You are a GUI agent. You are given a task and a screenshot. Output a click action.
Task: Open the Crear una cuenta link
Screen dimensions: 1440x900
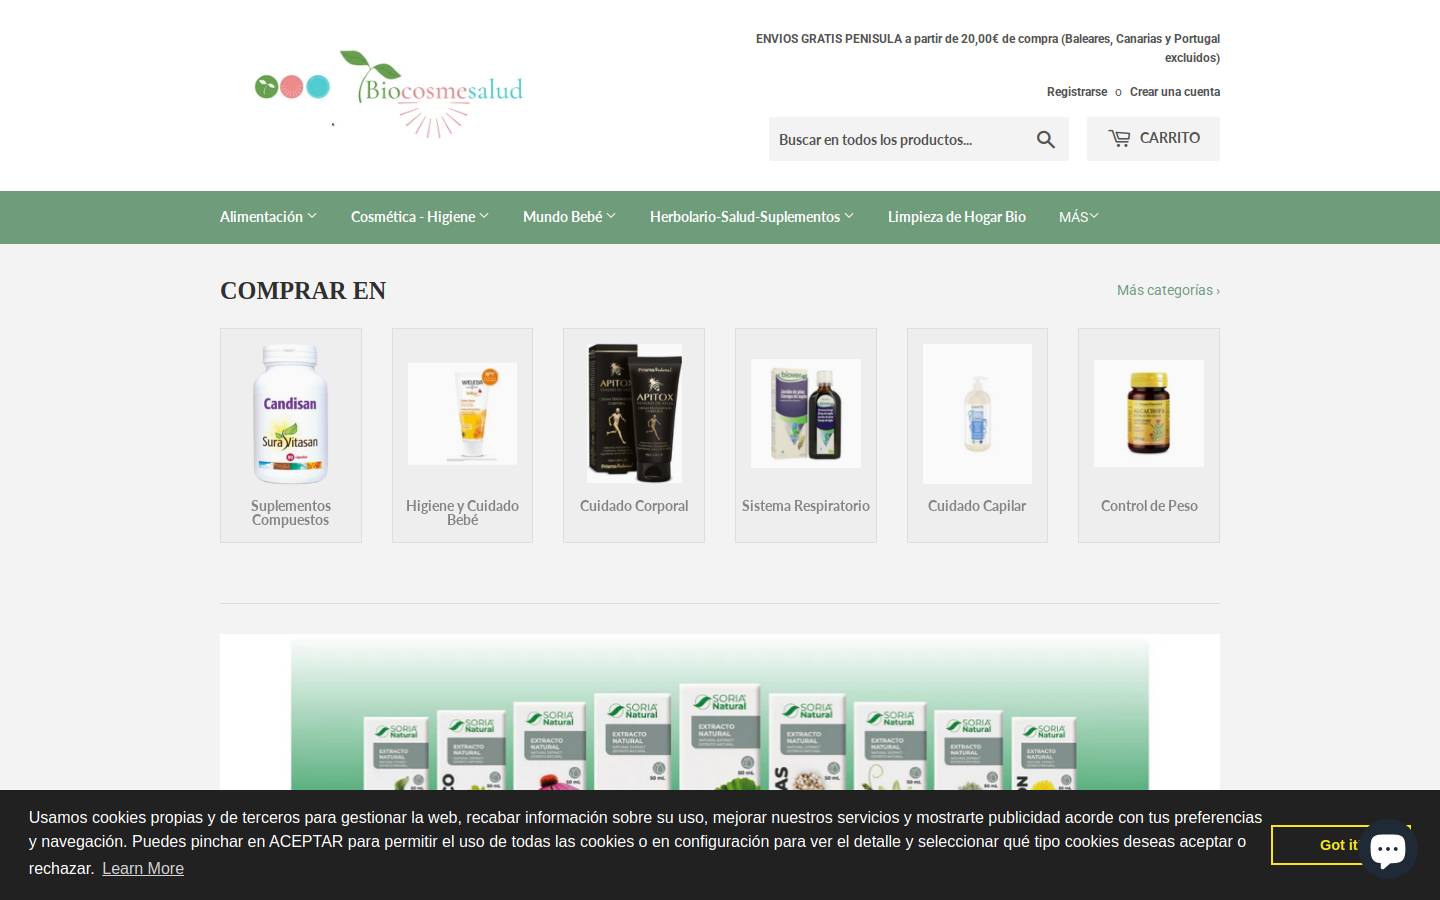point(1175,92)
